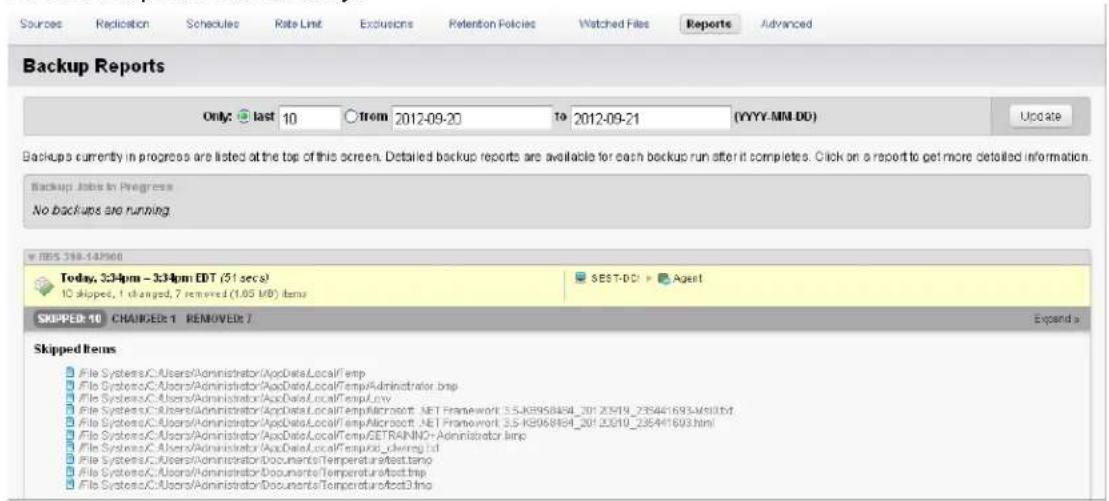Click the SEST-DC source server icon
1109x501 pixels.
point(583,277)
